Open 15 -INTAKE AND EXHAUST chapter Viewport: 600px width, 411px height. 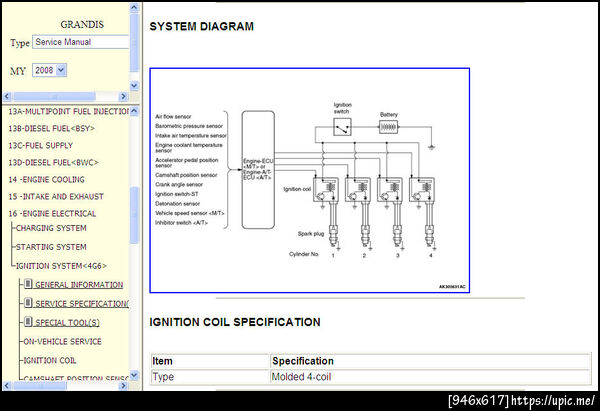[56, 197]
